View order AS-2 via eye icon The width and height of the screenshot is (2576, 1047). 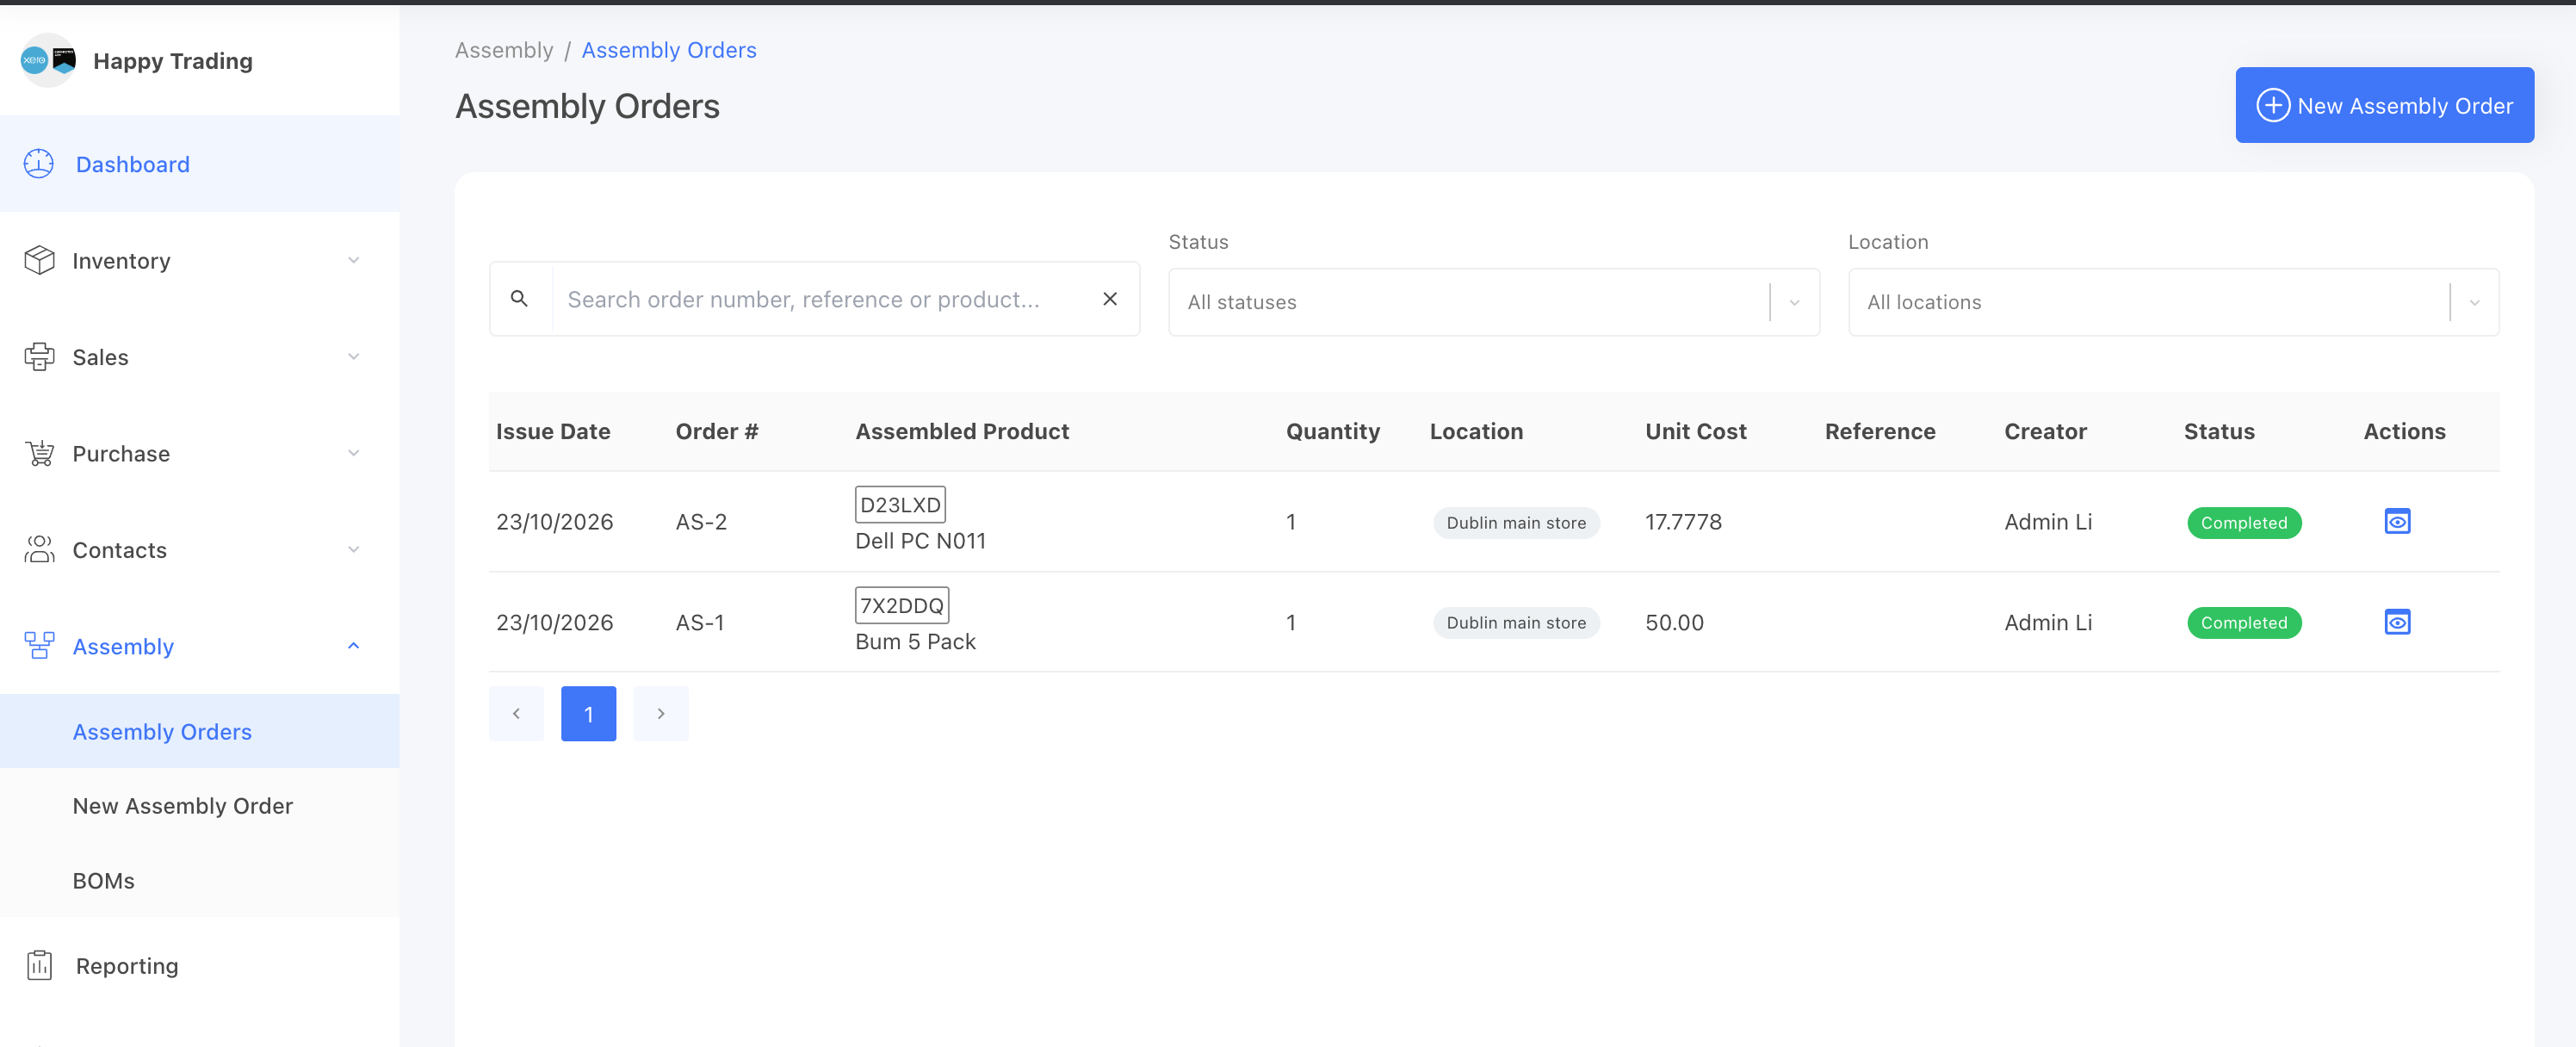[2397, 521]
